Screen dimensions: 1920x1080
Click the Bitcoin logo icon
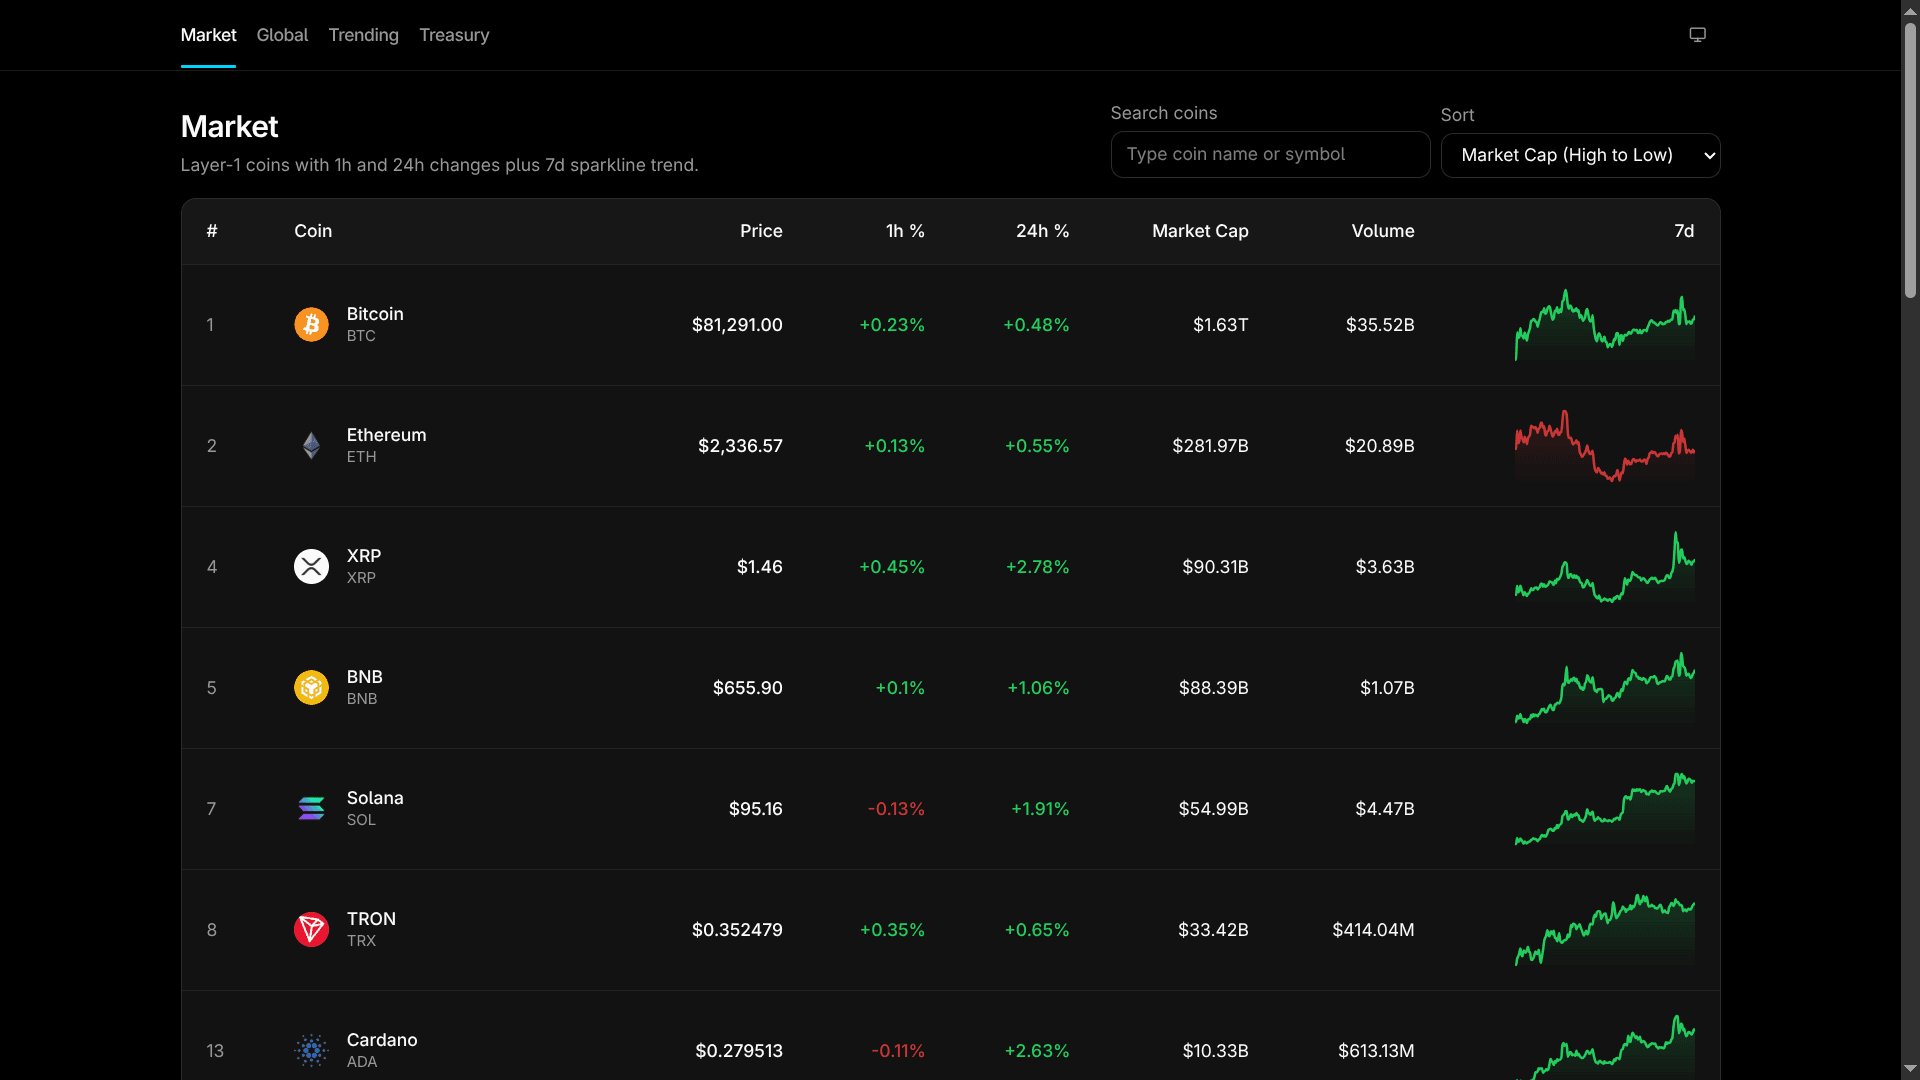click(311, 325)
